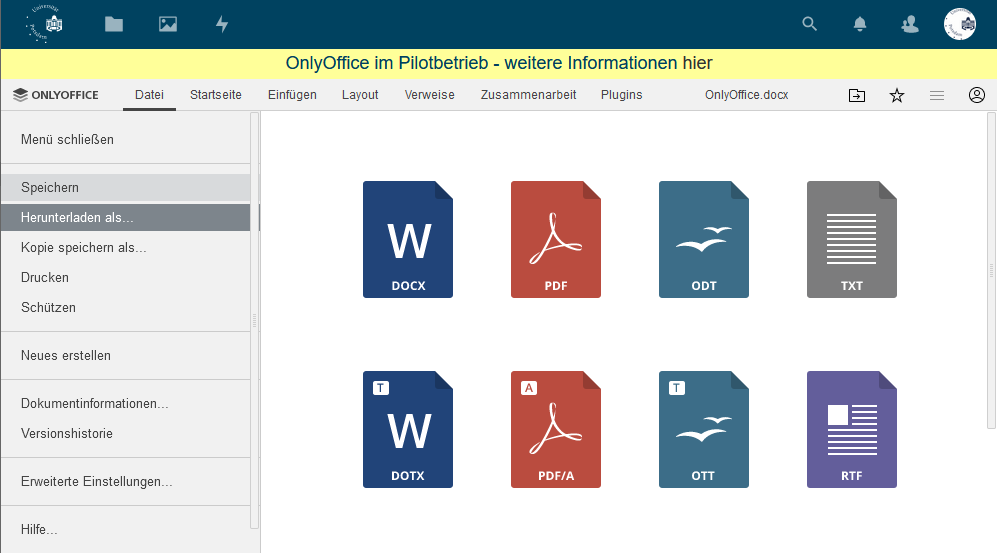Click Speichern in the file menu

click(x=50, y=187)
